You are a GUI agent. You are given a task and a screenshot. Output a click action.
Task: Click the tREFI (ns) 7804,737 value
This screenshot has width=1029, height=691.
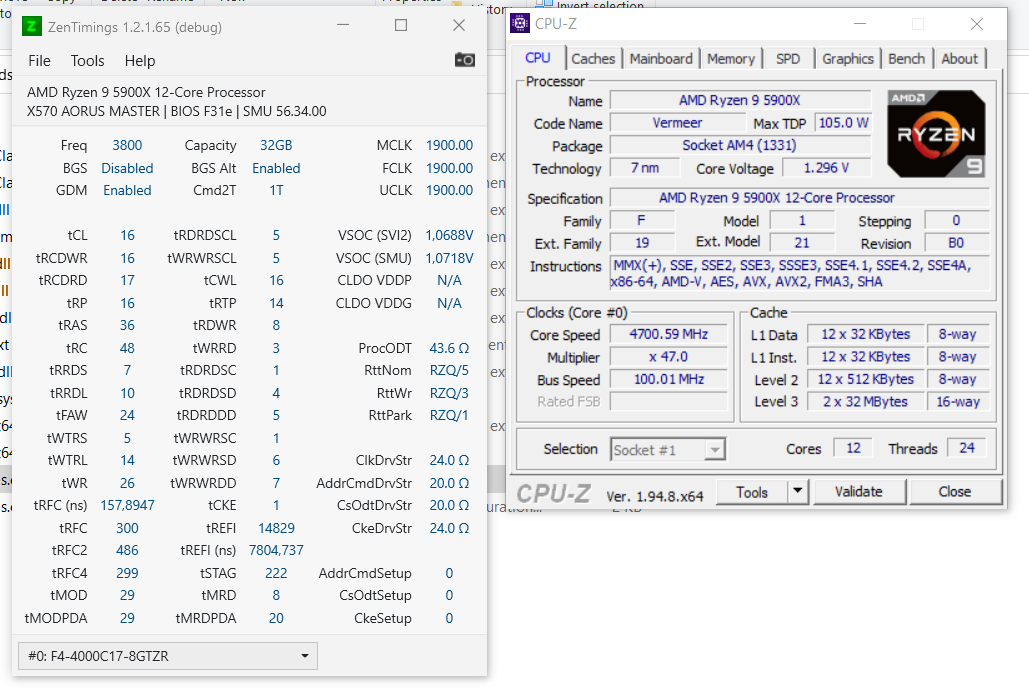(276, 550)
